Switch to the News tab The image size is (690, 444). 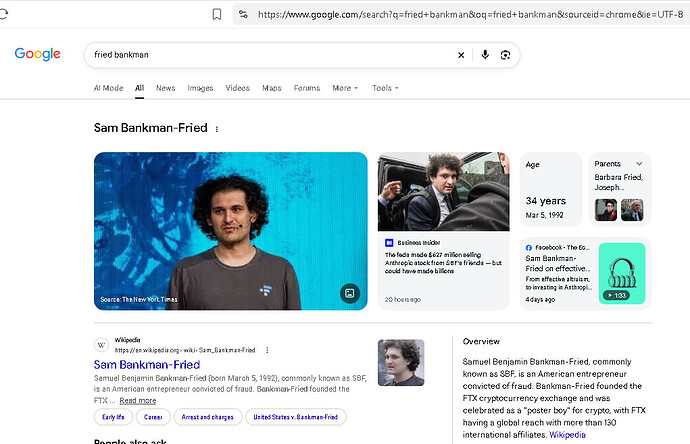[165, 88]
